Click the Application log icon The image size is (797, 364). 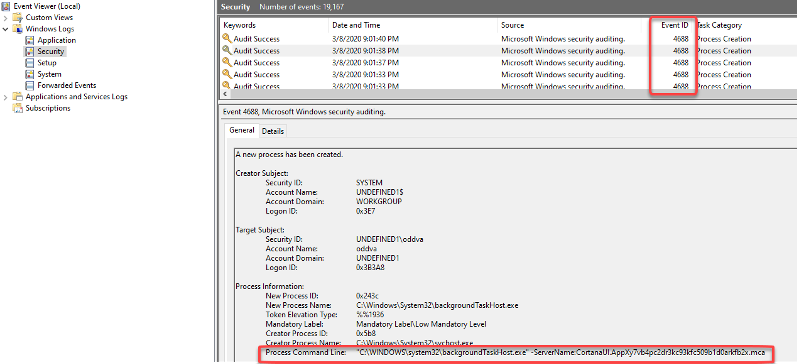[x=29, y=40]
